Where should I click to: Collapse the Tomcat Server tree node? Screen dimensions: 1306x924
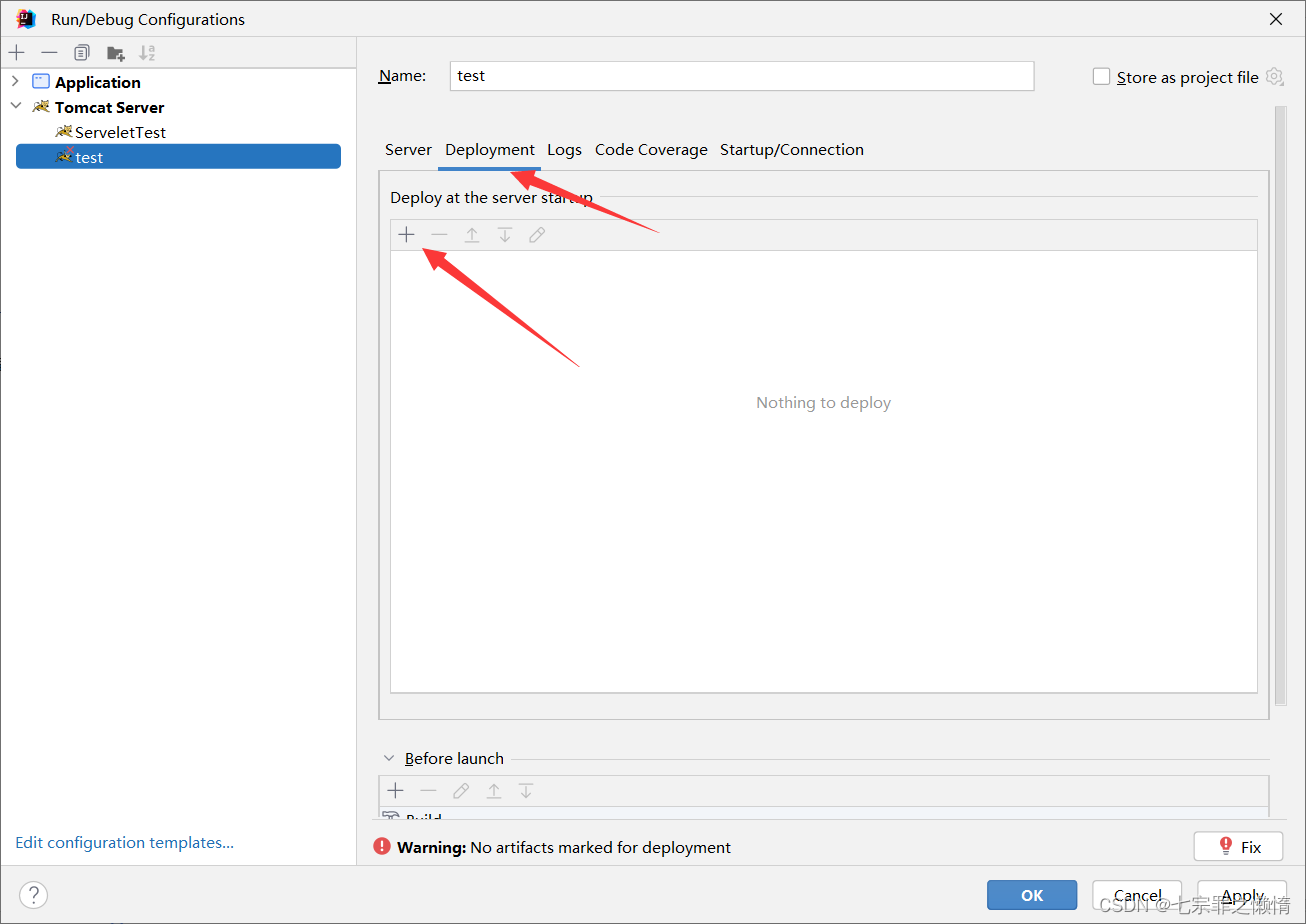tap(15, 106)
